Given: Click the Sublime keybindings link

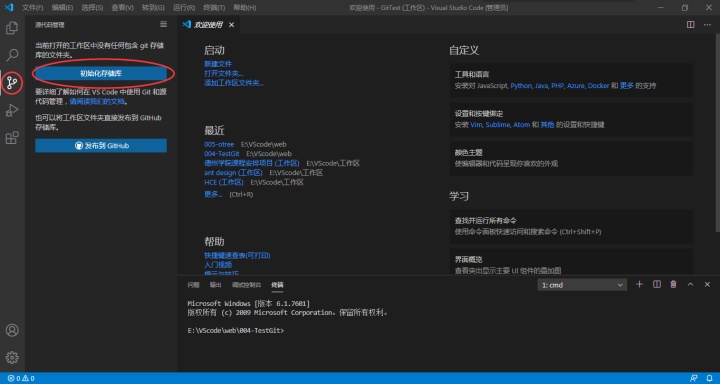Looking at the screenshot, I should [x=498, y=125].
